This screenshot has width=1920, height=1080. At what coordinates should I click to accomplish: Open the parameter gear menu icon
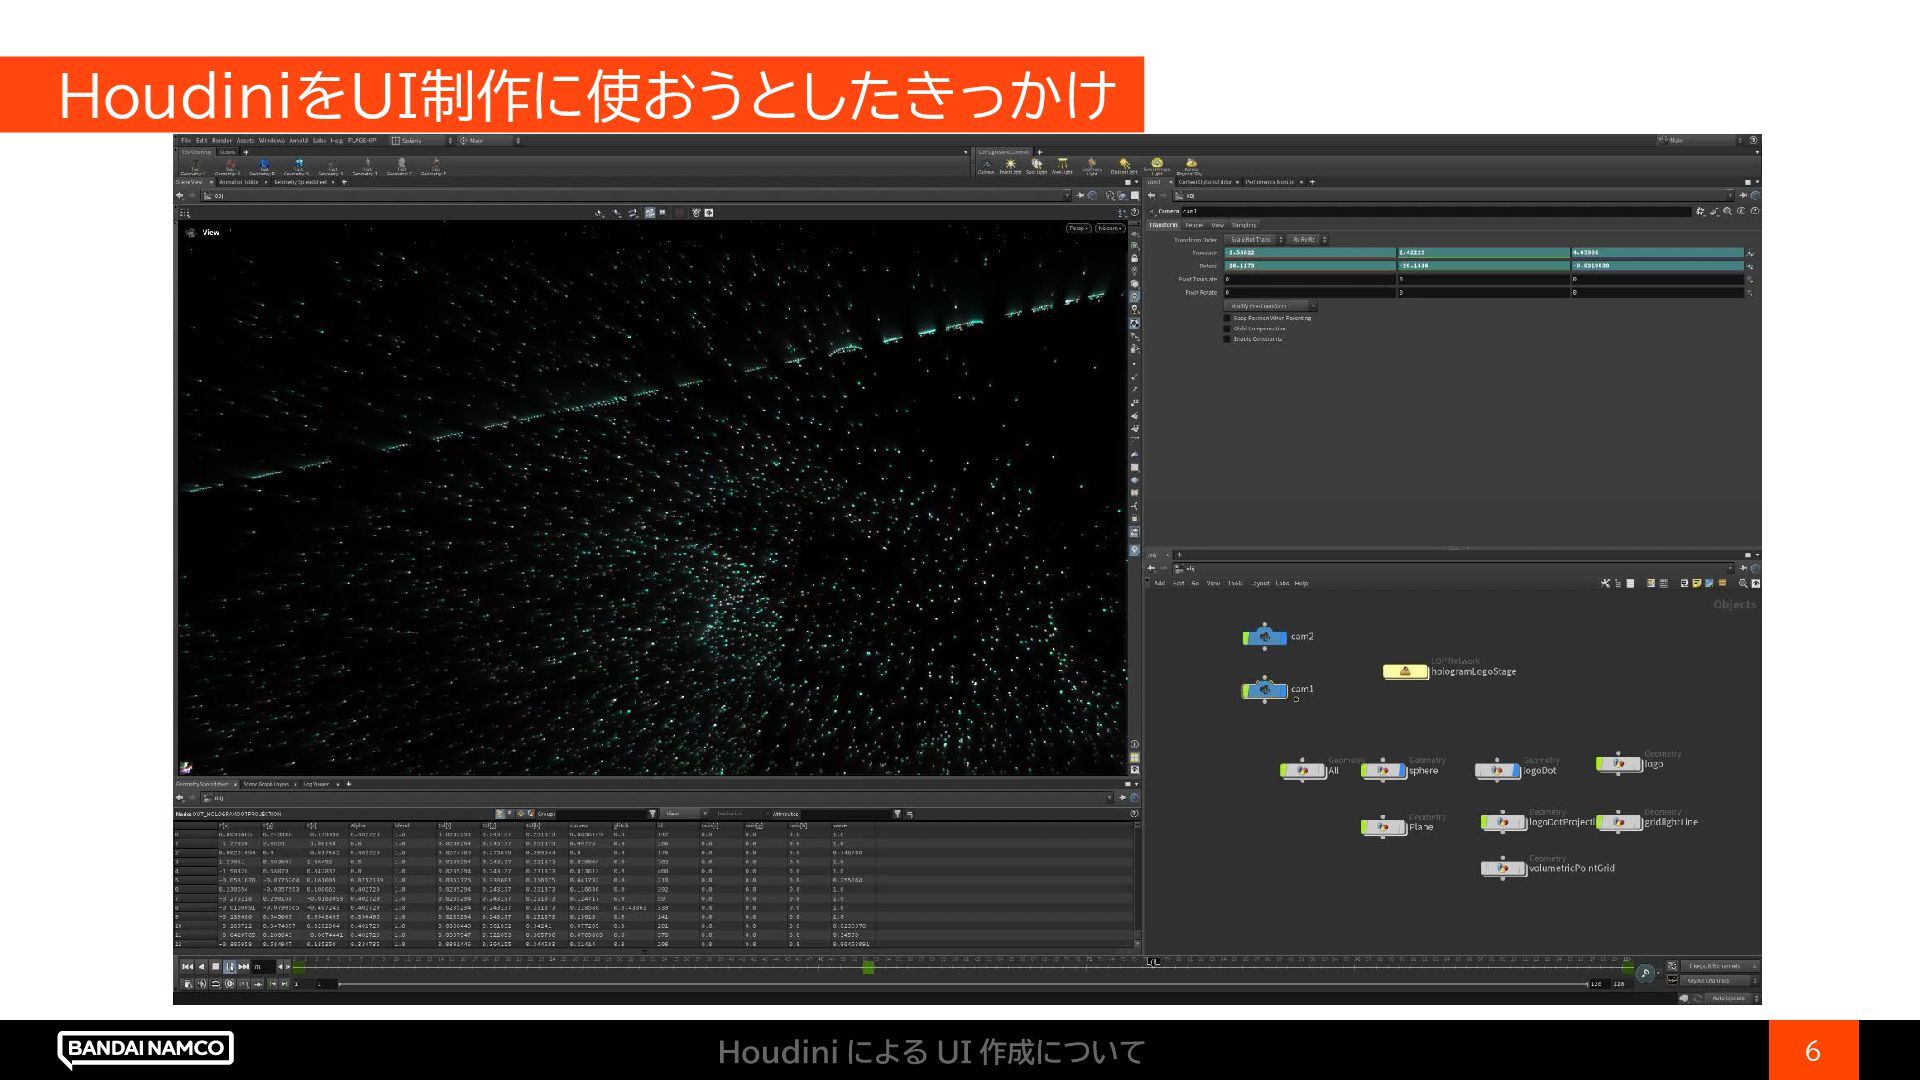coord(1701,211)
